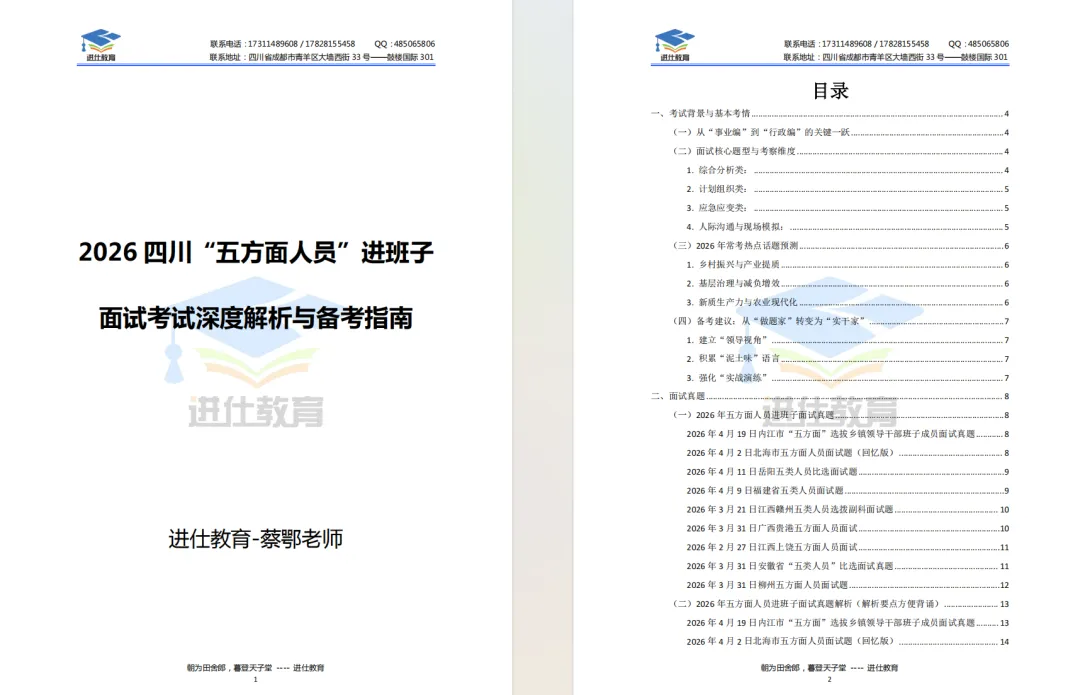Viewport: 1080px width, 695px height.
Task: Click 'QQ:485065806' on the cover page header
Action: pyautogui.click(x=404, y=43)
